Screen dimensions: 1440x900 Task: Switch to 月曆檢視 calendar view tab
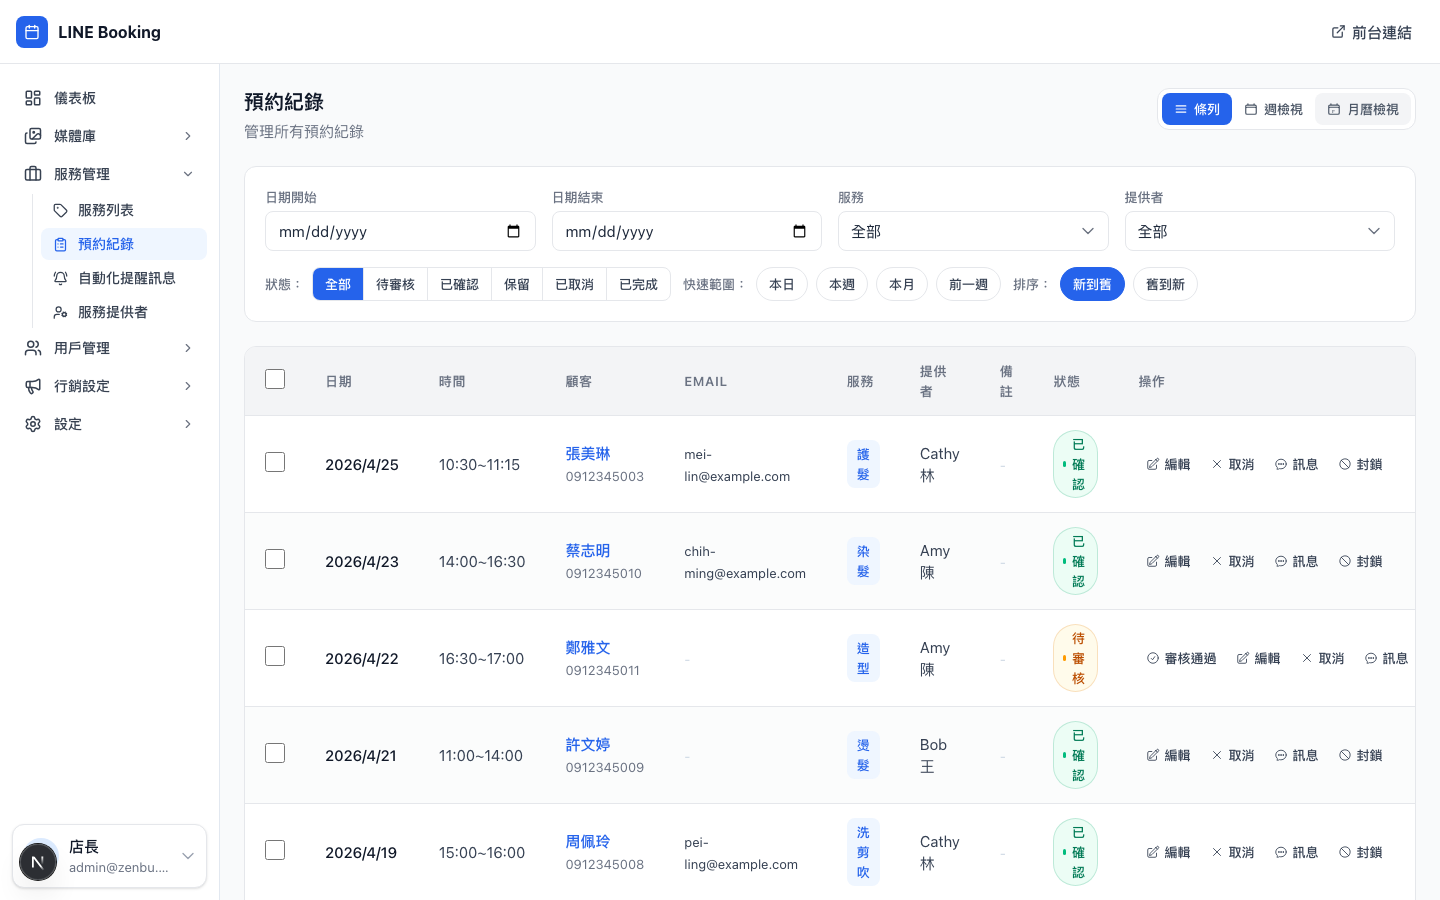point(1362,109)
